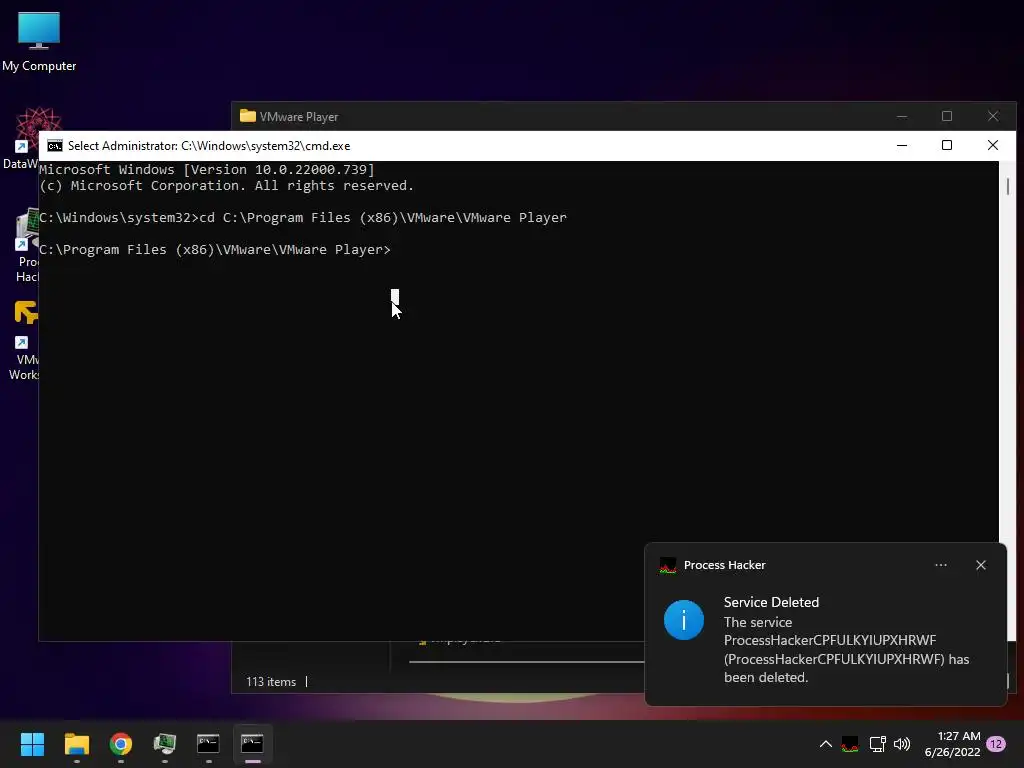Screen dimensions: 1024x768
Task: Show hidden system tray icons
Action: (x=825, y=744)
